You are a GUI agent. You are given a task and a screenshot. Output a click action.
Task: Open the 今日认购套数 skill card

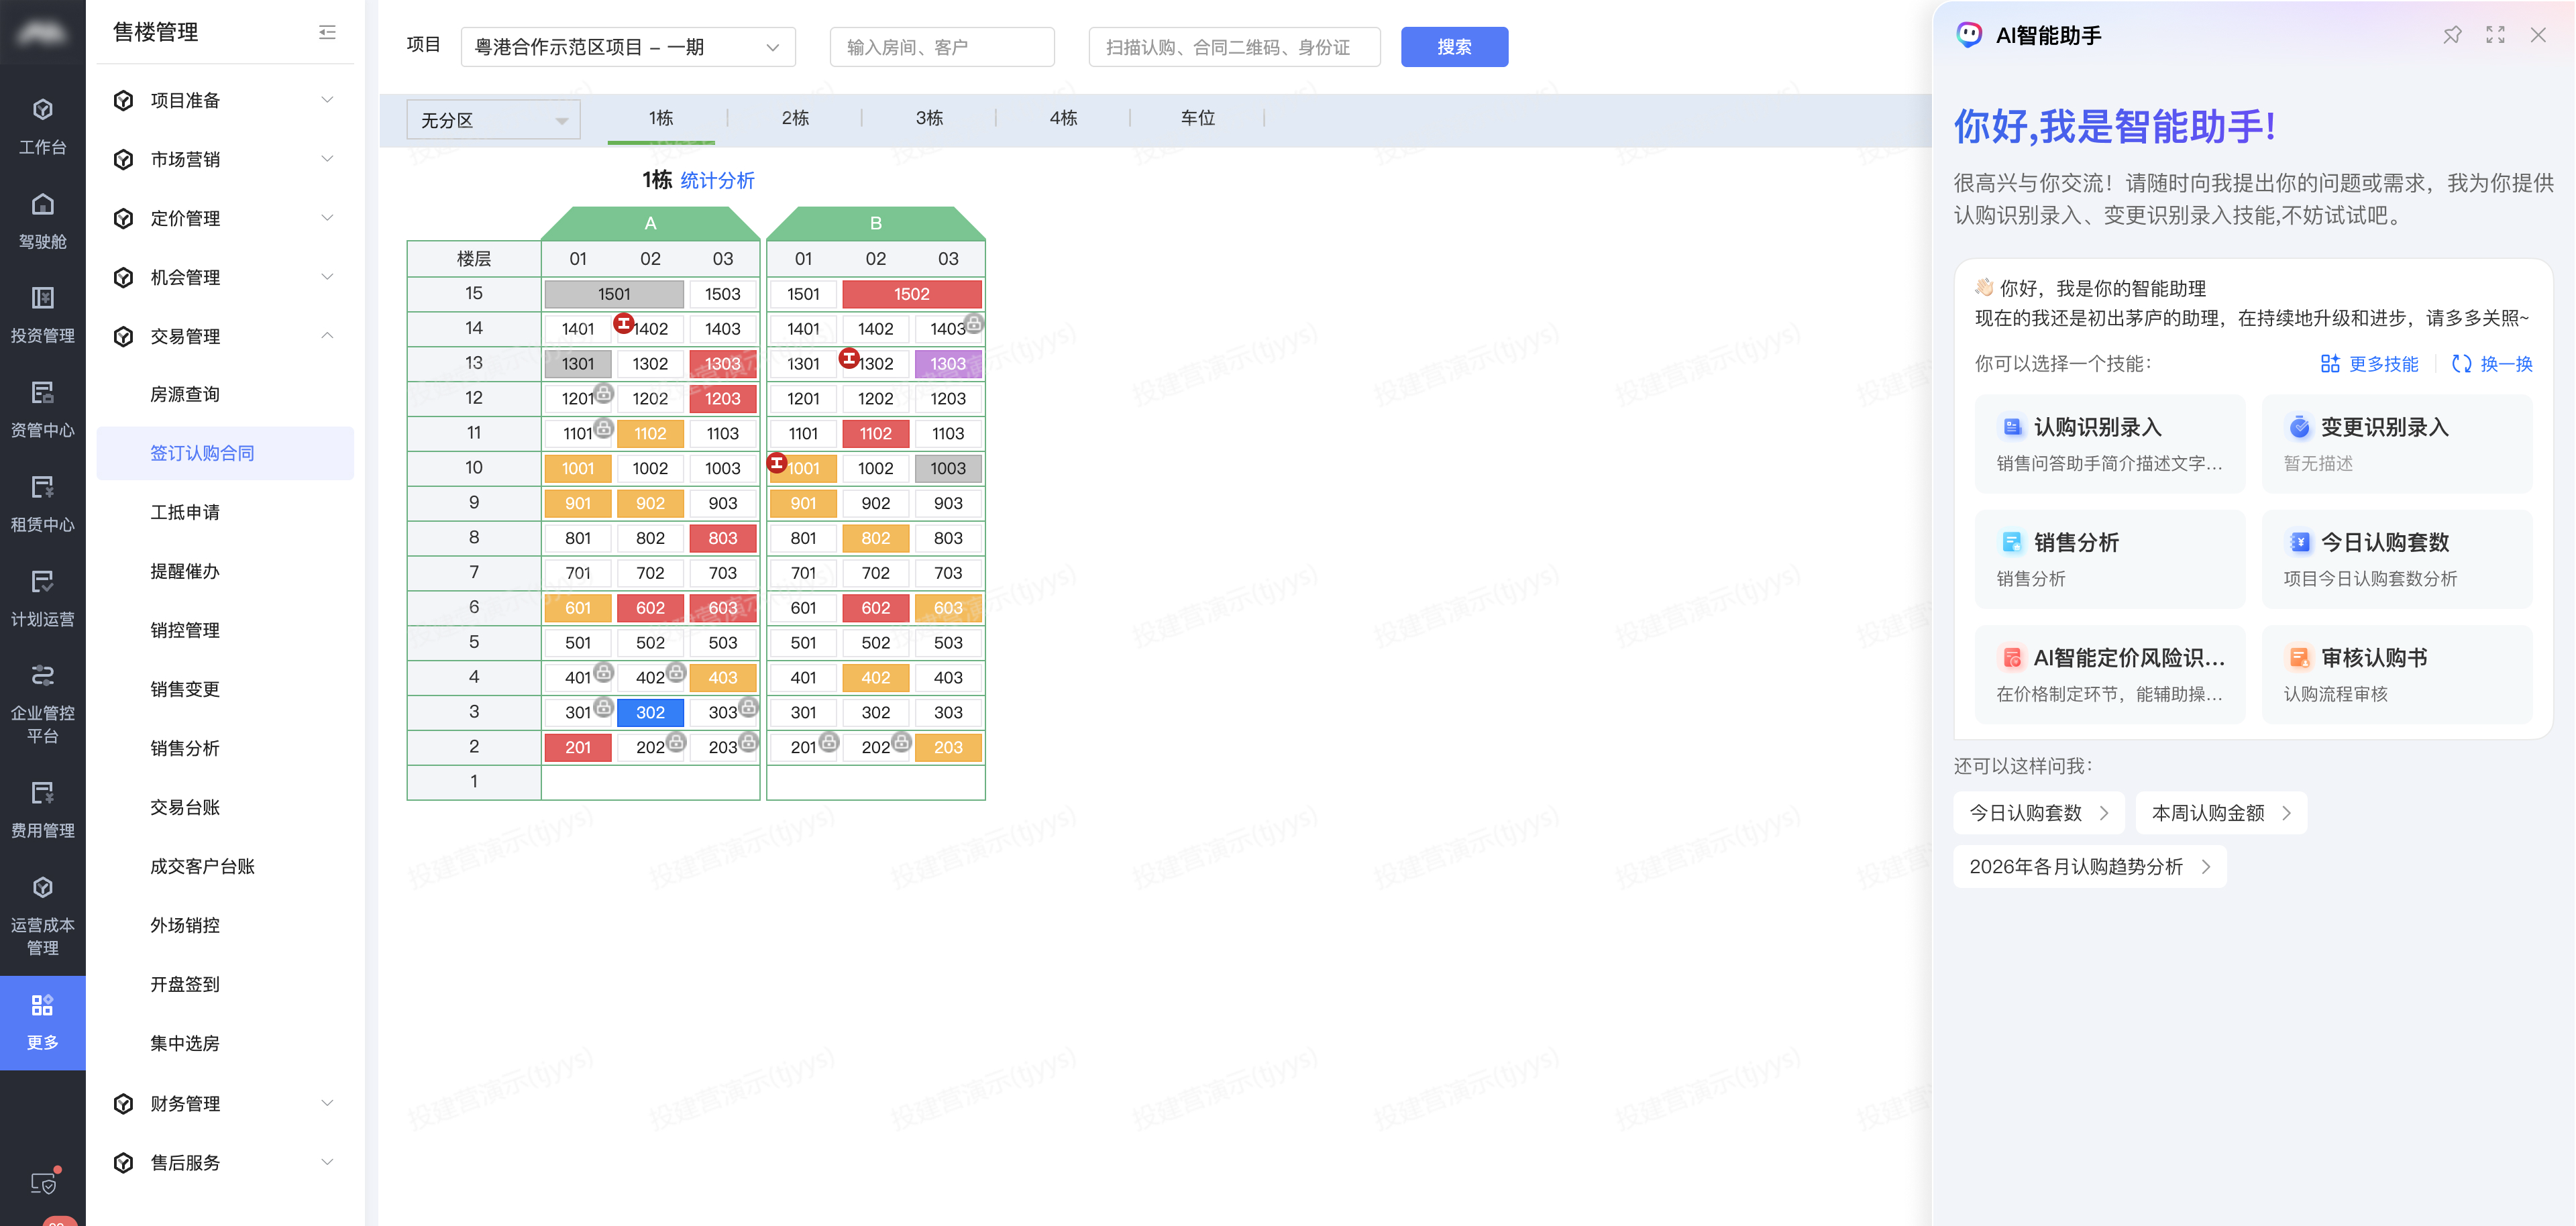(x=2397, y=559)
